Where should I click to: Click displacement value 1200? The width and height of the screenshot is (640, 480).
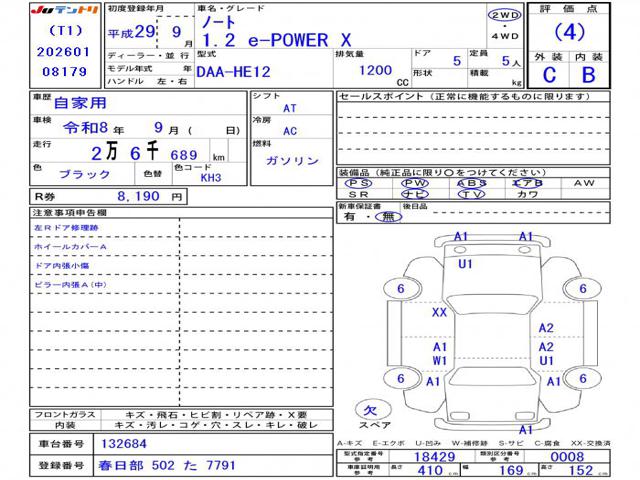(375, 70)
